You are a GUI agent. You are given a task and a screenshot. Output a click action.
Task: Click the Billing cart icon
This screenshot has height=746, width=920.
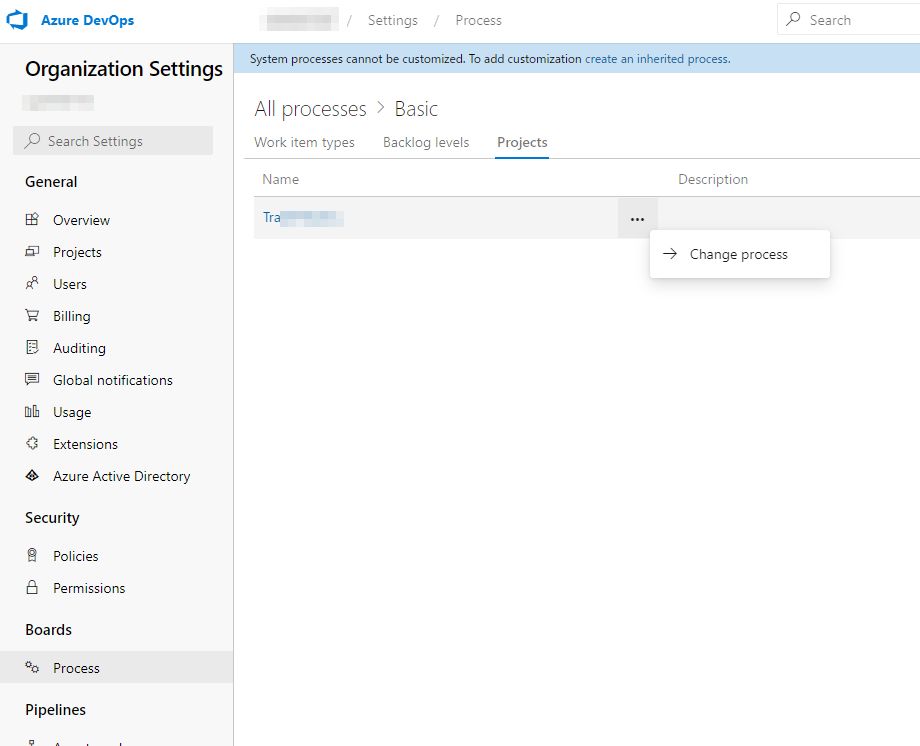pos(32,316)
